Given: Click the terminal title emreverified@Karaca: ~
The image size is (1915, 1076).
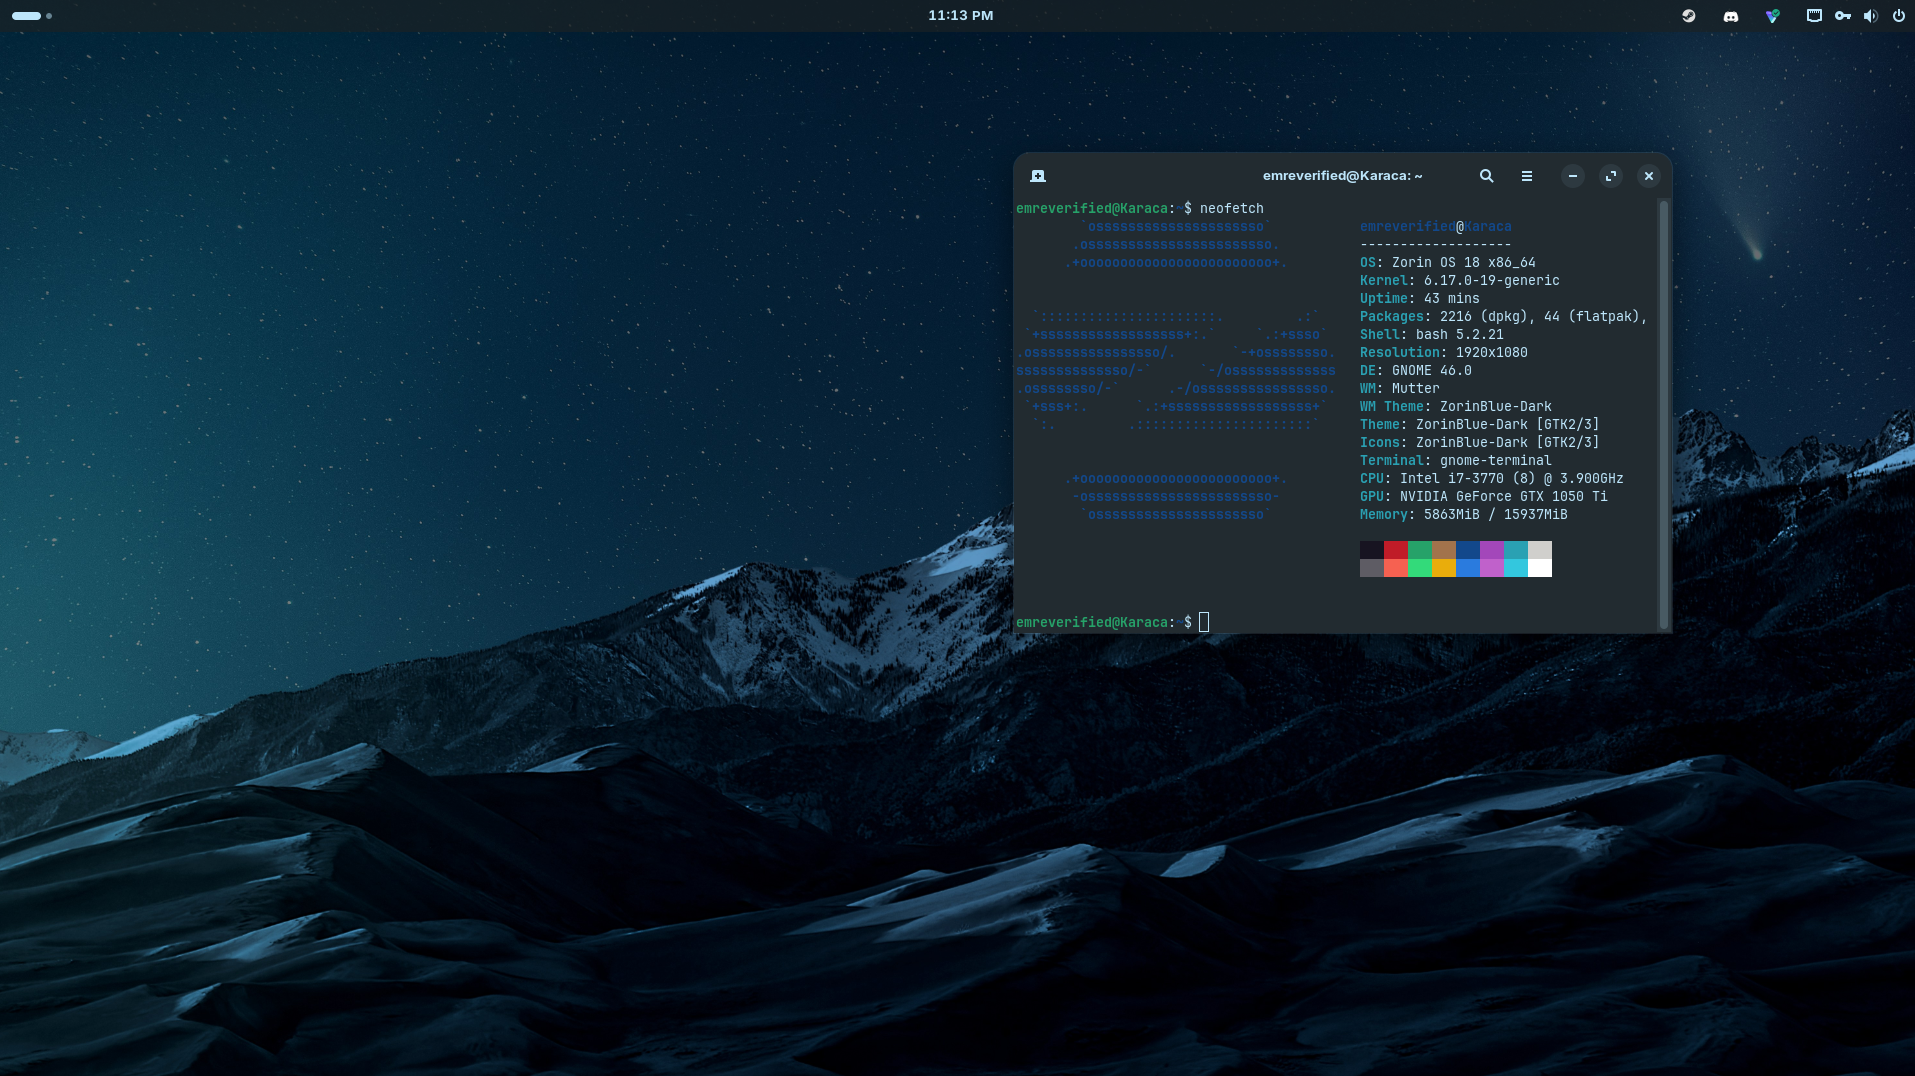Looking at the screenshot, I should 1343,176.
